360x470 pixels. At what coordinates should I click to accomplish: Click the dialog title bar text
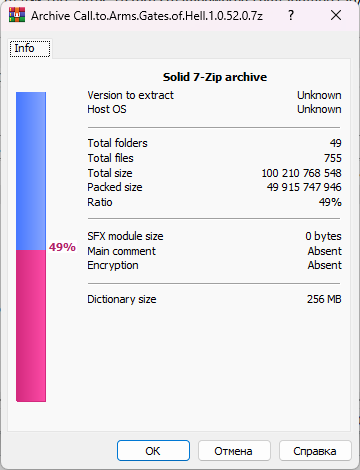tap(147, 16)
